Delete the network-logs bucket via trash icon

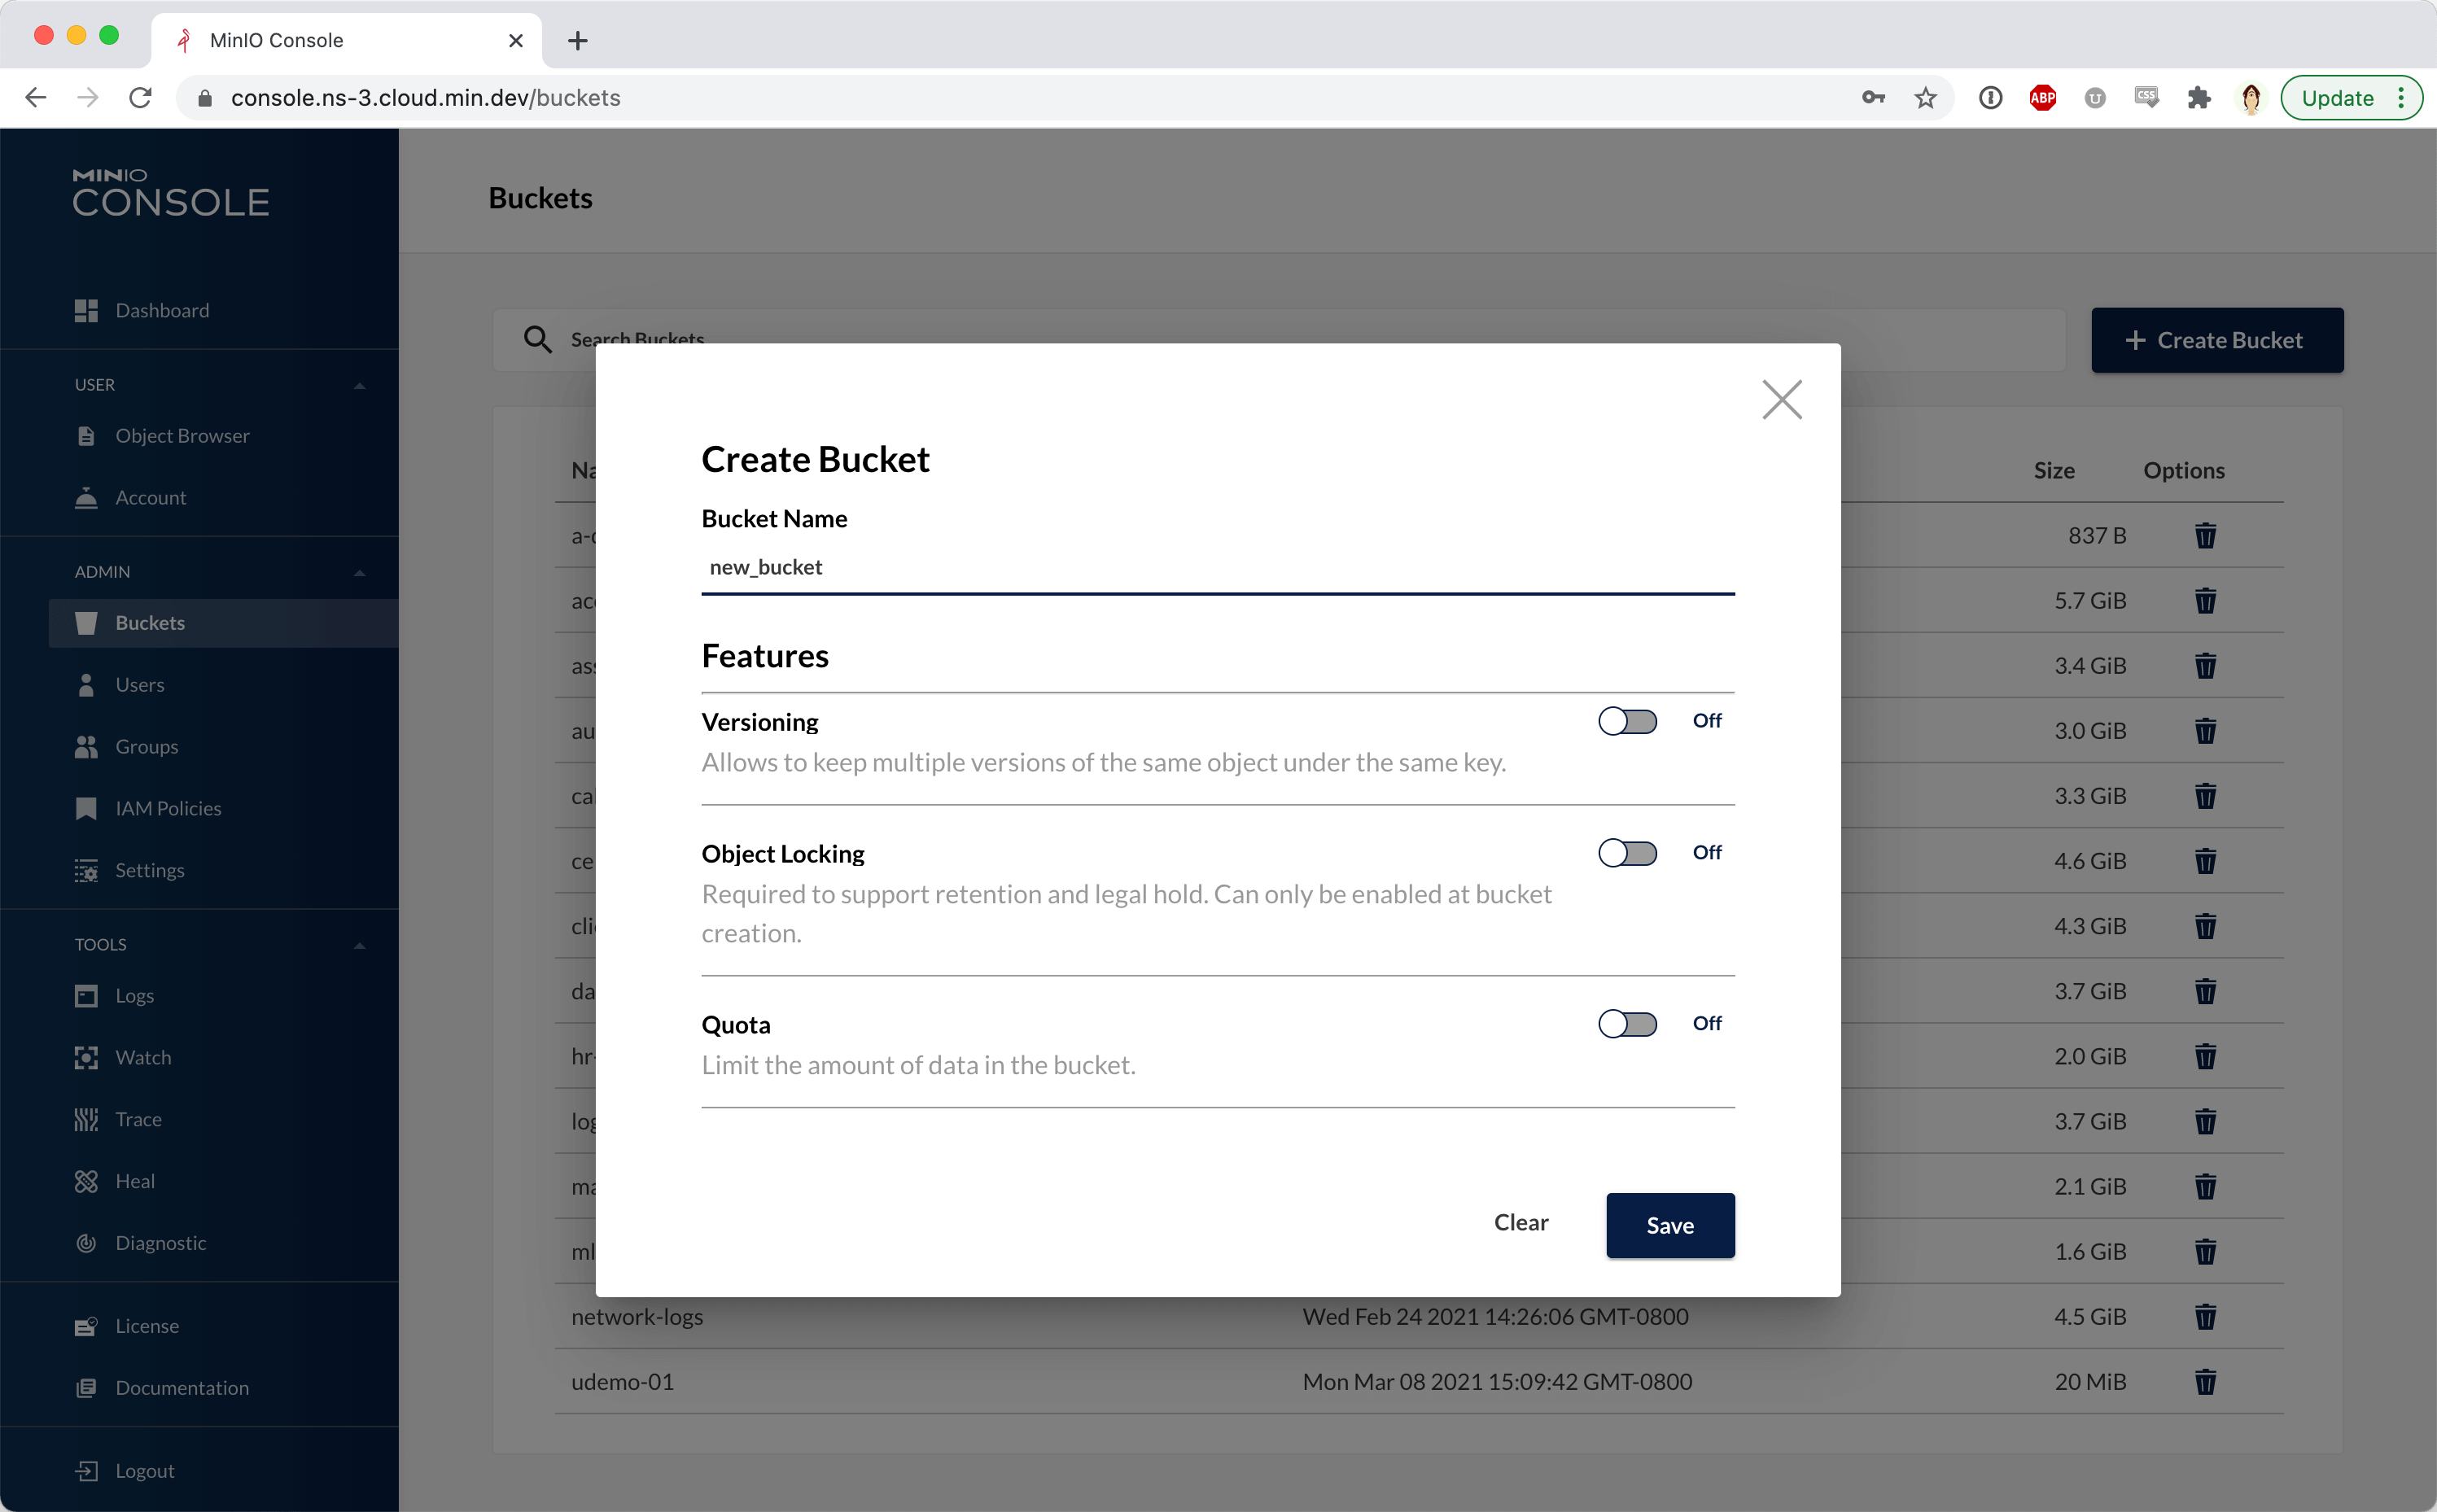(2205, 1316)
